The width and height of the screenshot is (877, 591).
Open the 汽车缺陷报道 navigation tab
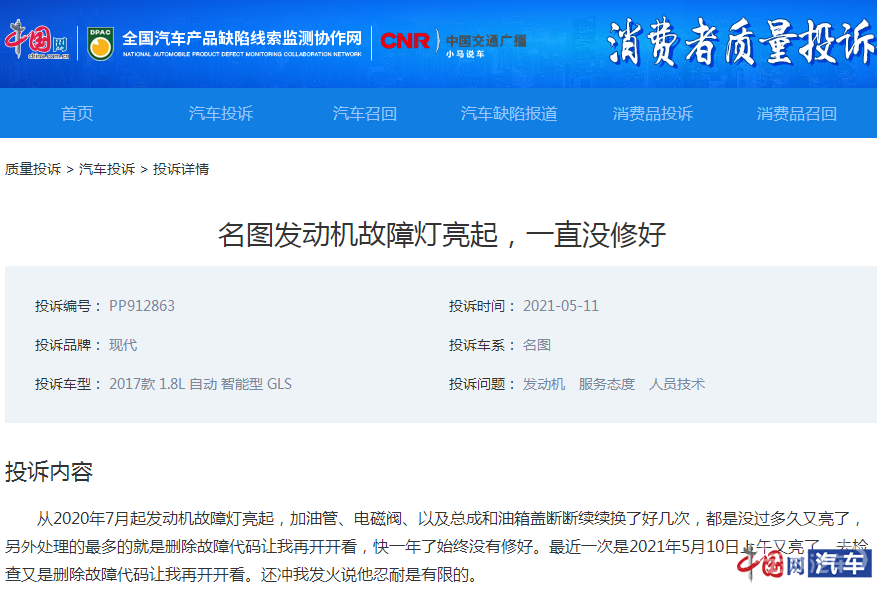pos(509,114)
